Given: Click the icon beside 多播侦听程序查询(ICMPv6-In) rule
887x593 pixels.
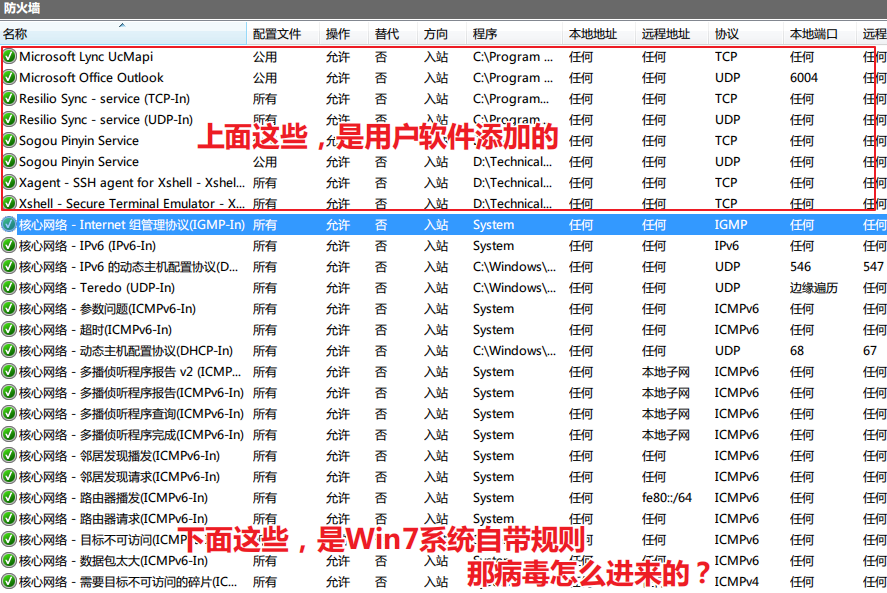Looking at the screenshot, I should point(8,414).
